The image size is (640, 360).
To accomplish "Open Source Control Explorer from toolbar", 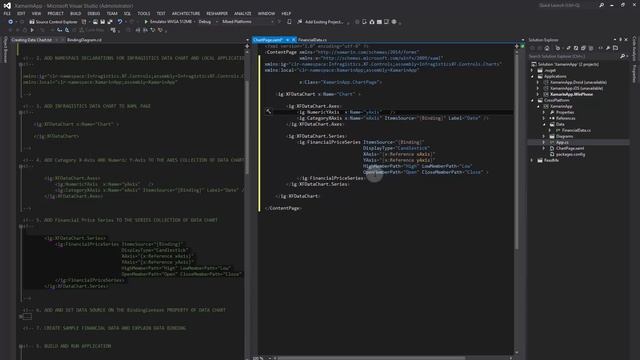I will point(53,22).
